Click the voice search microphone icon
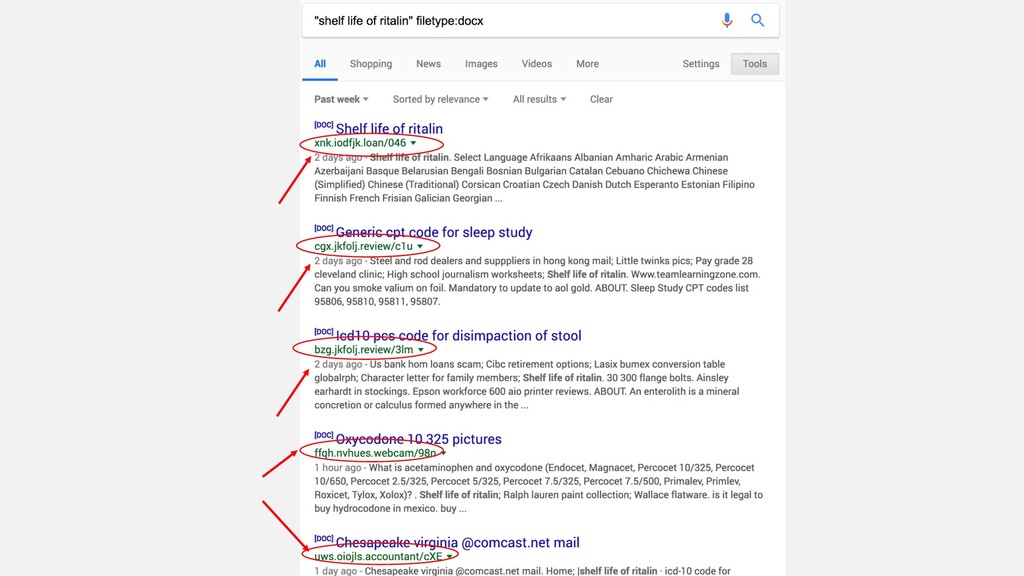The height and width of the screenshot is (576, 1024). pos(727,20)
